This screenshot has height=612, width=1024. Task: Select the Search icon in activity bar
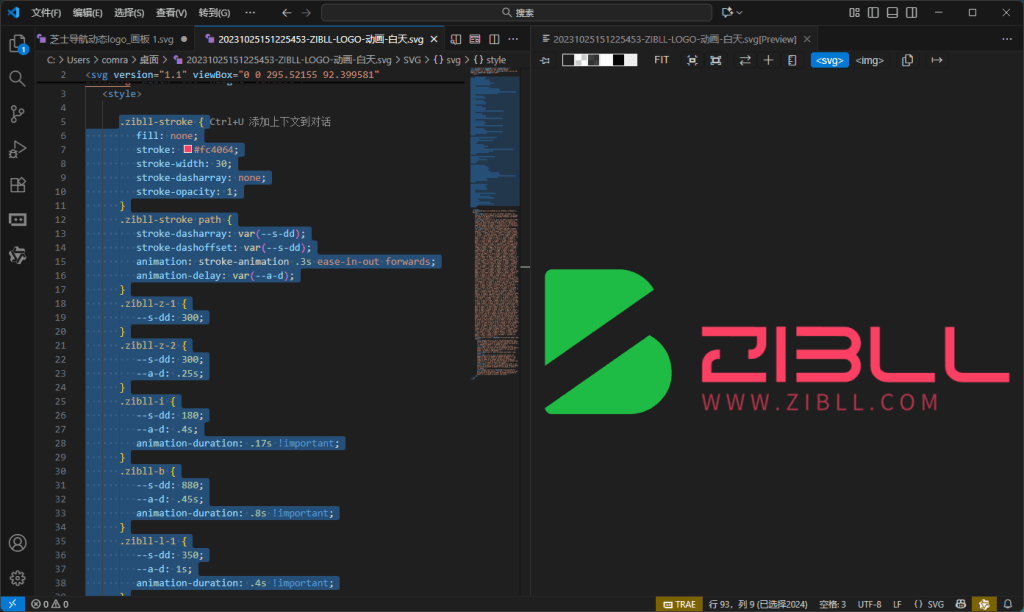[16, 77]
